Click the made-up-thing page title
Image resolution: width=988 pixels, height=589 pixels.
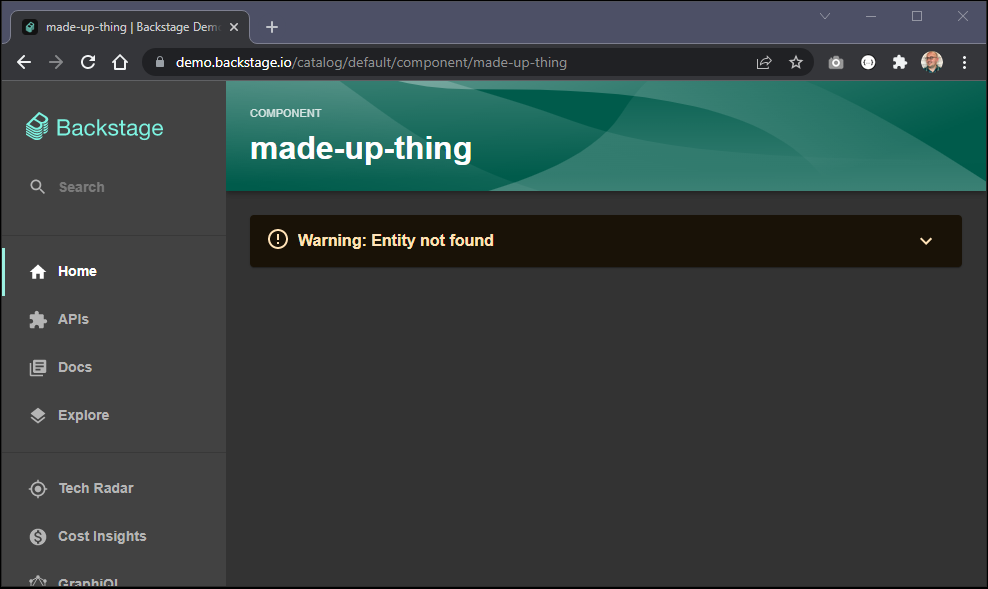tap(361, 149)
